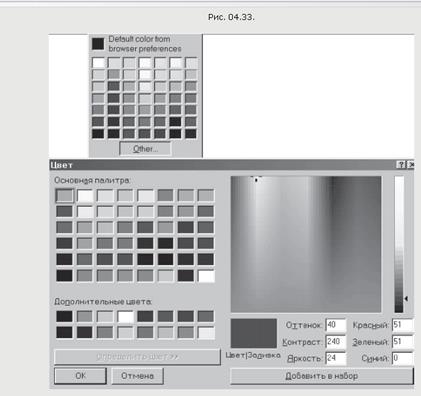
Task: Select first black swatch in Дополнительные цвета
Action: tap(64, 316)
